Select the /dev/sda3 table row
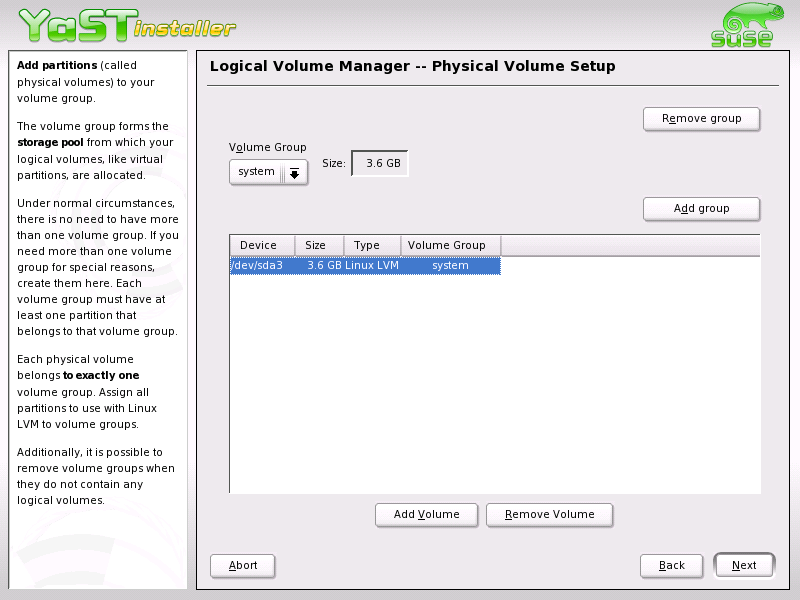Screen dimensions: 800x600 coord(365,265)
